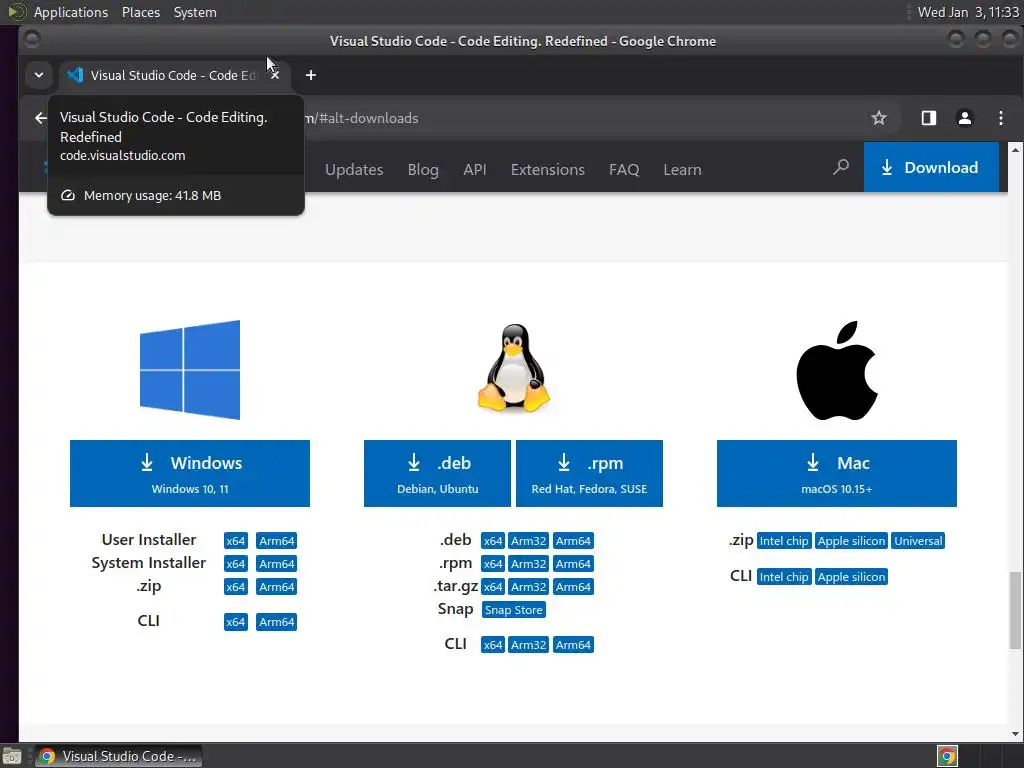Choose x64 for Linux .rpm
This screenshot has width=1024, height=768.
click(493, 564)
